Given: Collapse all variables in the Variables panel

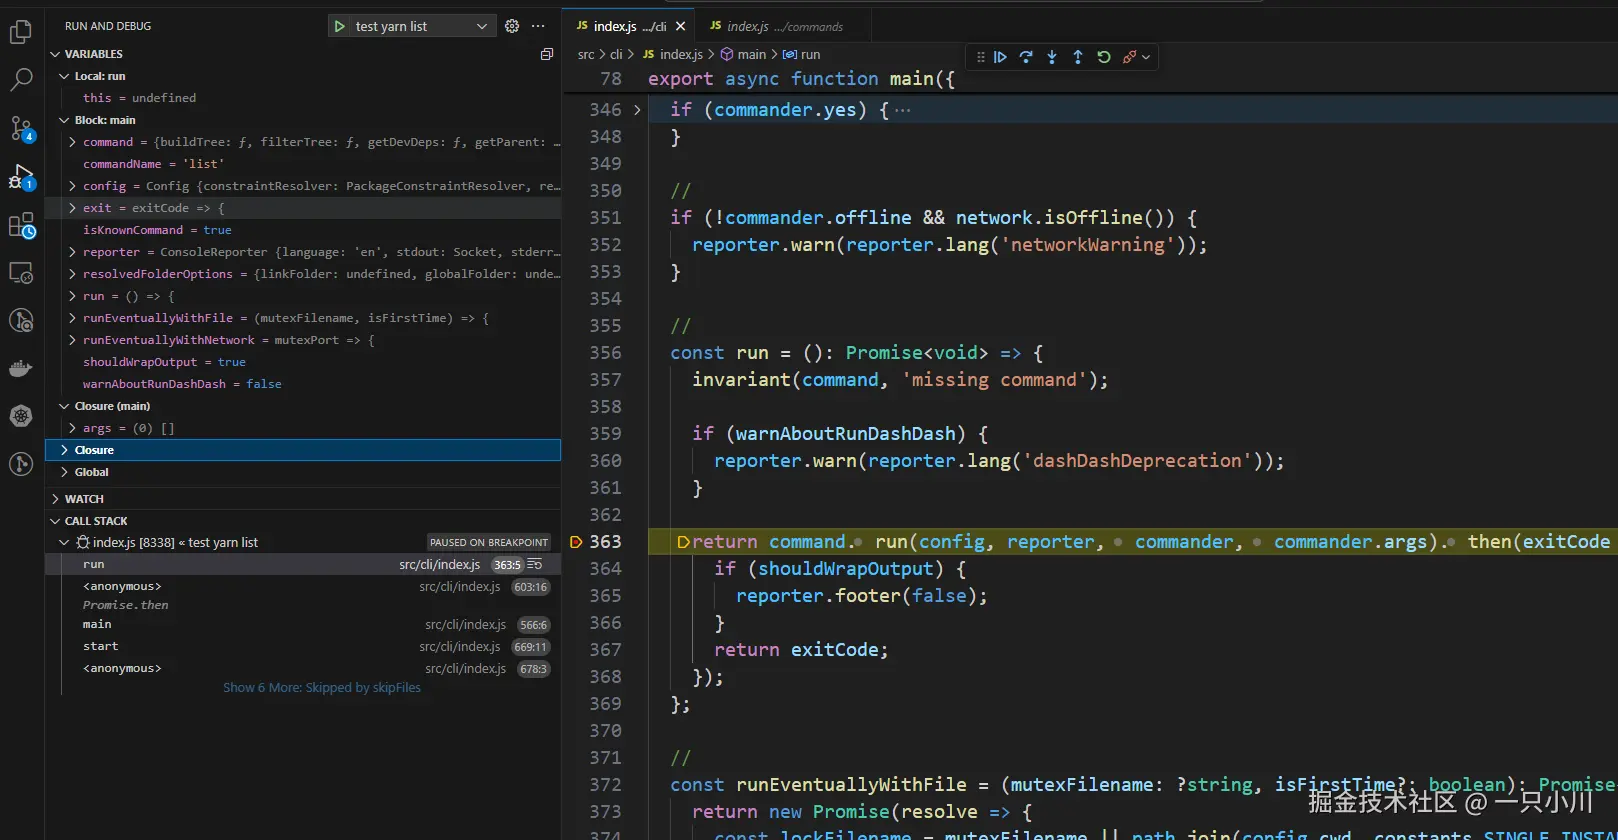Looking at the screenshot, I should (547, 54).
